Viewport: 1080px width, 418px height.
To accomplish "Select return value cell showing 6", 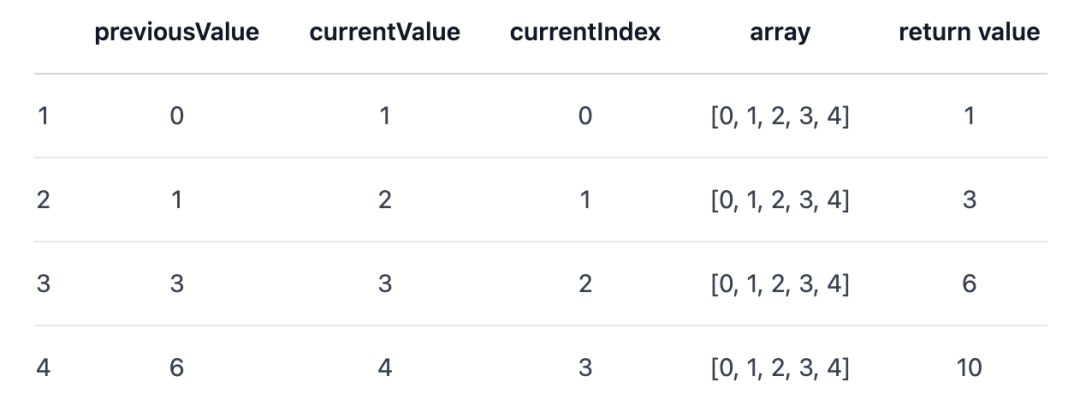I will click(969, 284).
